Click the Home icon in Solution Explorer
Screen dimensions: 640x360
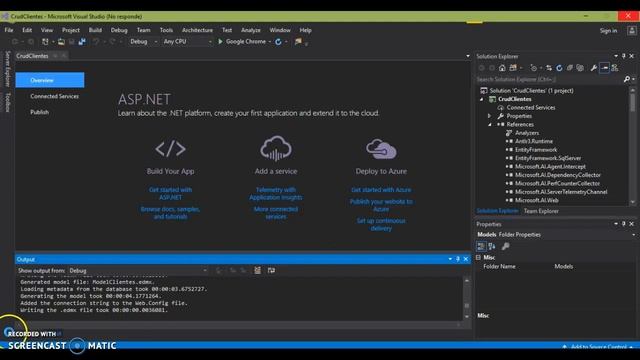click(x=502, y=68)
